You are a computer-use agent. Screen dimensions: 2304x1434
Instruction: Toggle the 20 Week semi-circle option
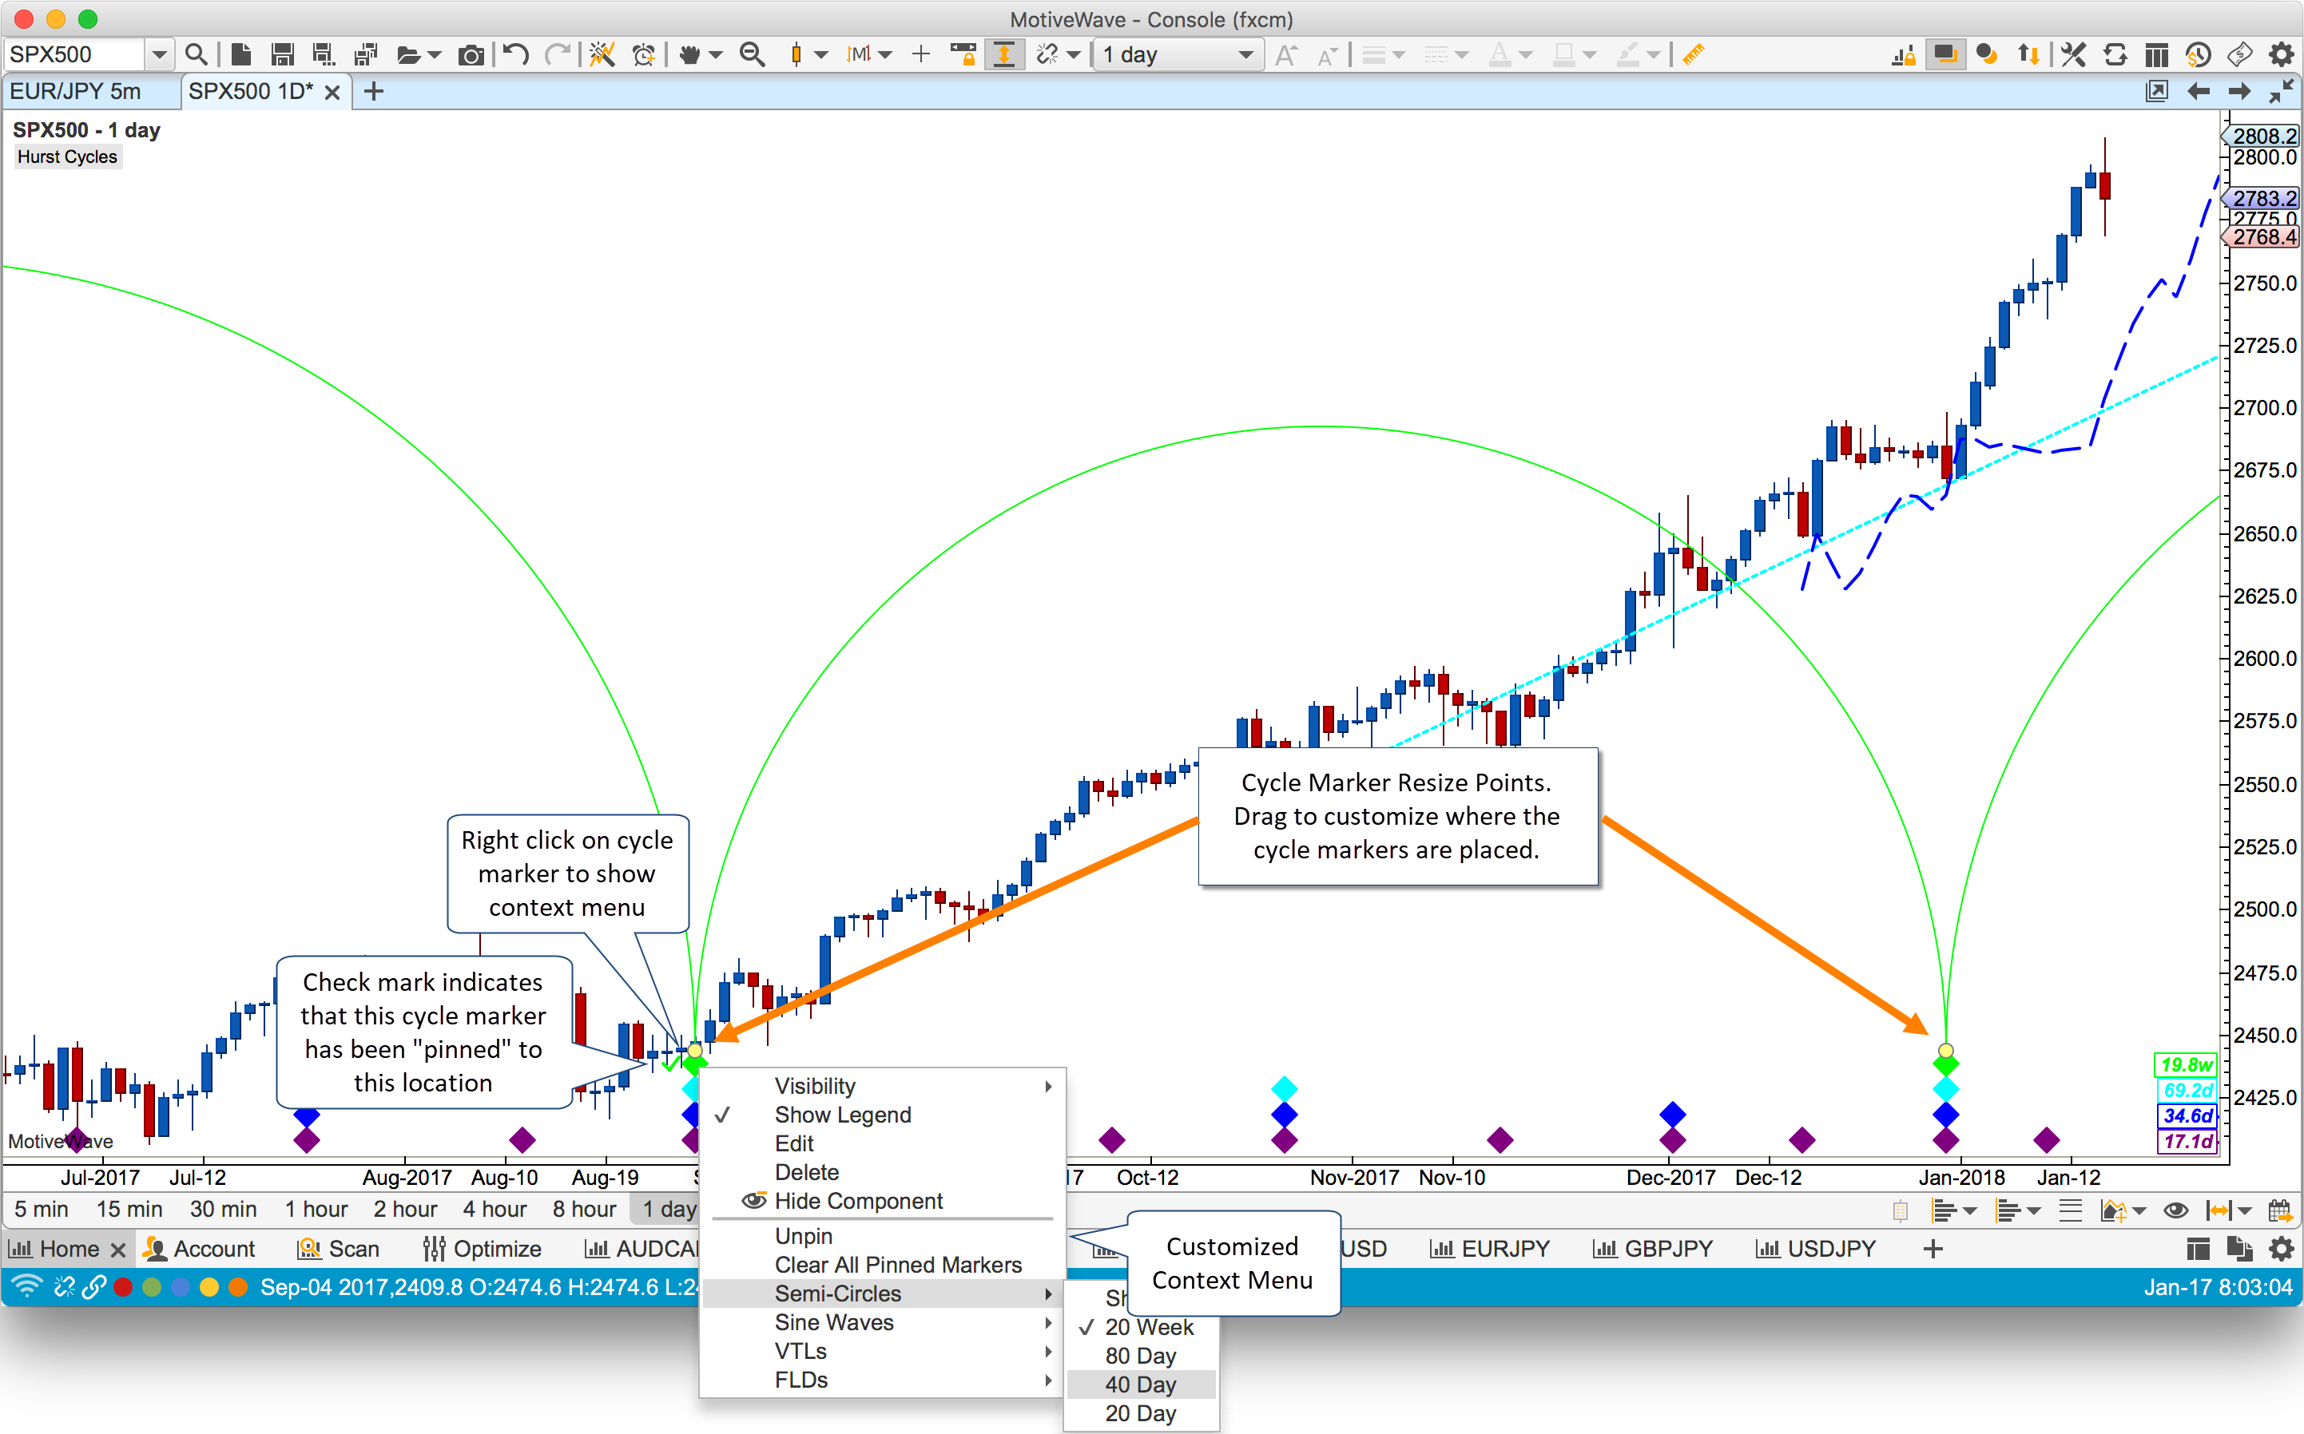(1148, 1327)
